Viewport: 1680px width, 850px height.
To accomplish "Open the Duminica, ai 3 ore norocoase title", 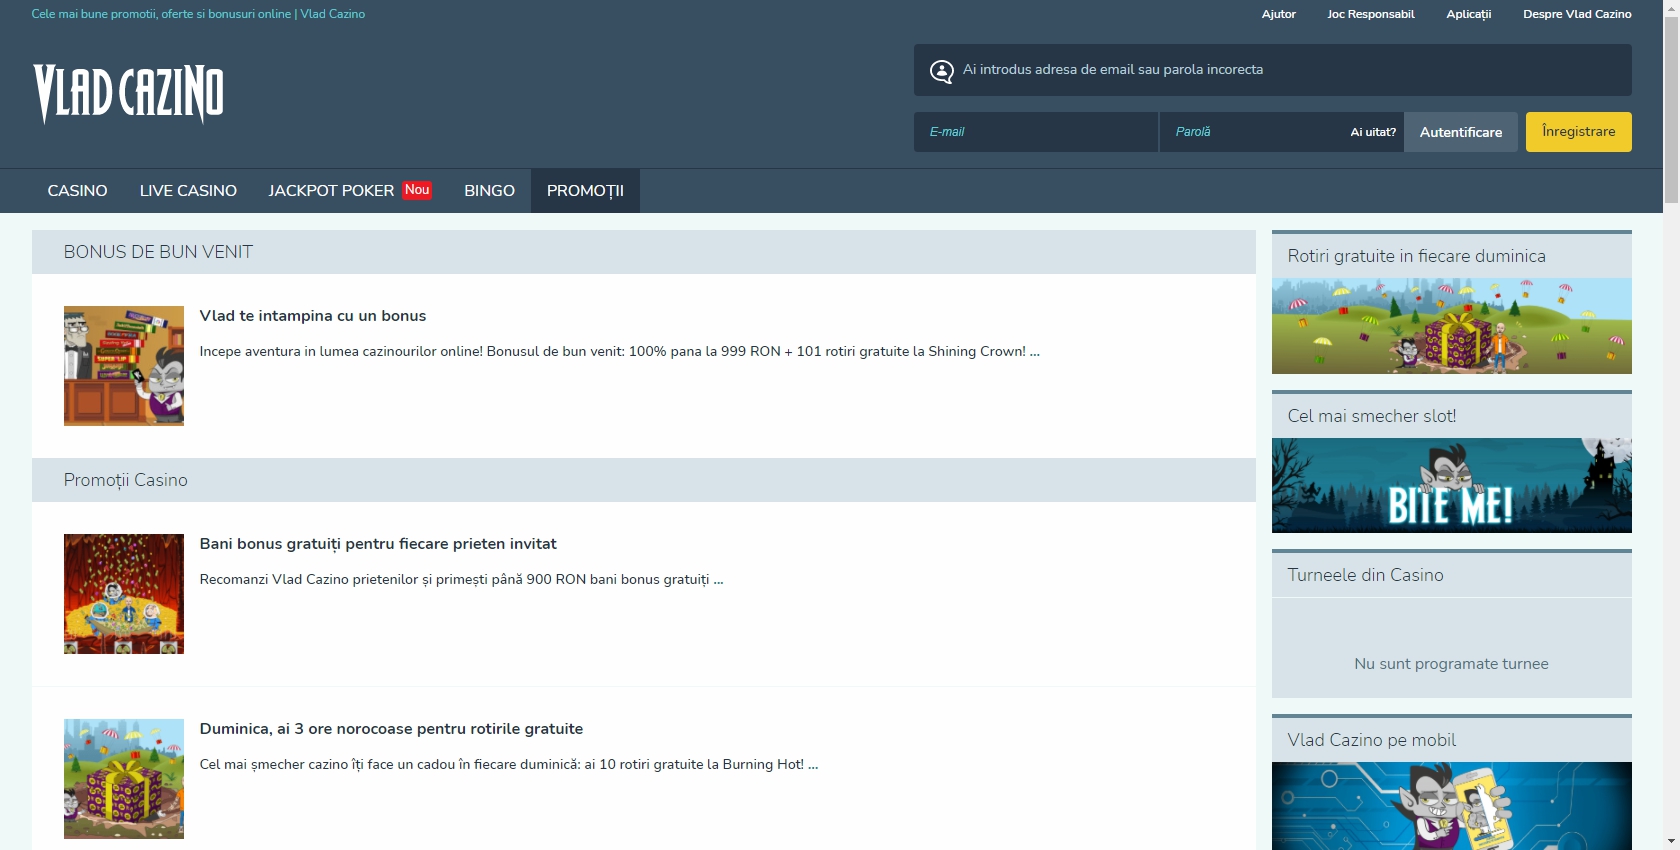I will 391,729.
